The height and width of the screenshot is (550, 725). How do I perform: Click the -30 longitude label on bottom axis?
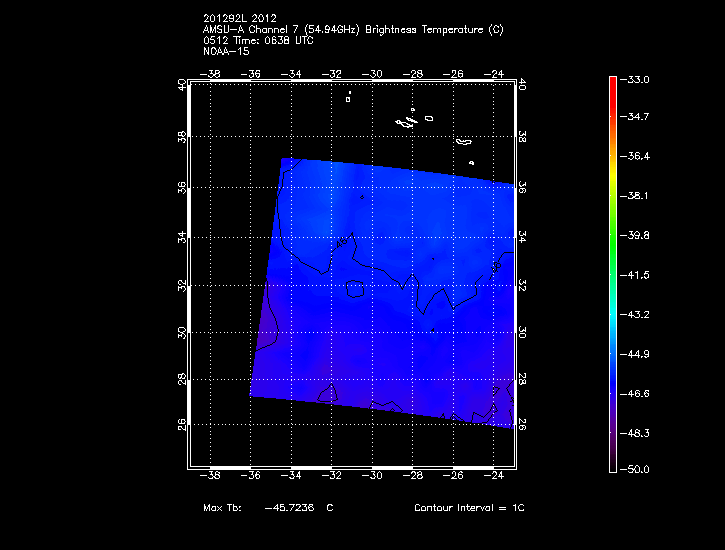[372, 476]
